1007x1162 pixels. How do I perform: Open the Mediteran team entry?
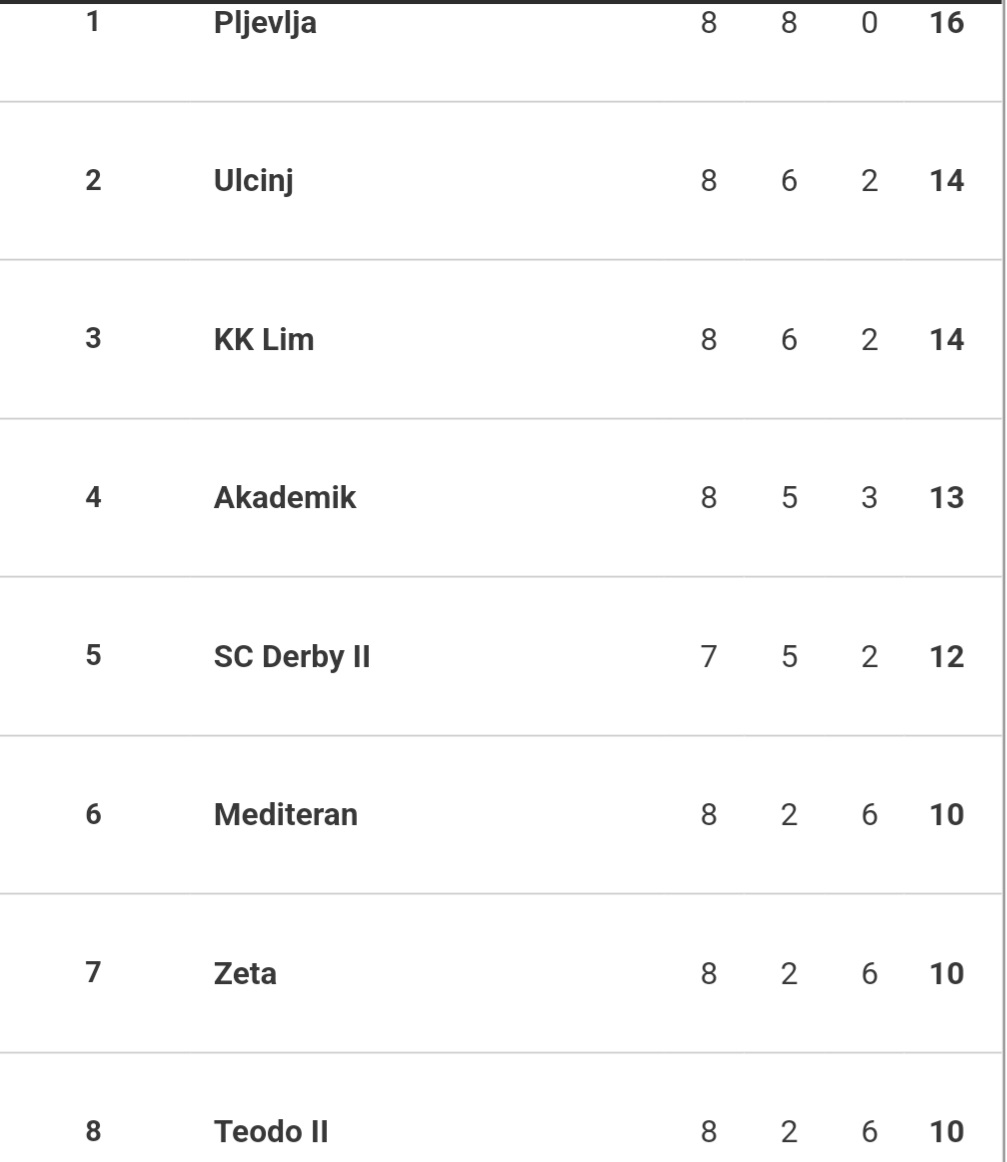pyautogui.click(x=285, y=814)
